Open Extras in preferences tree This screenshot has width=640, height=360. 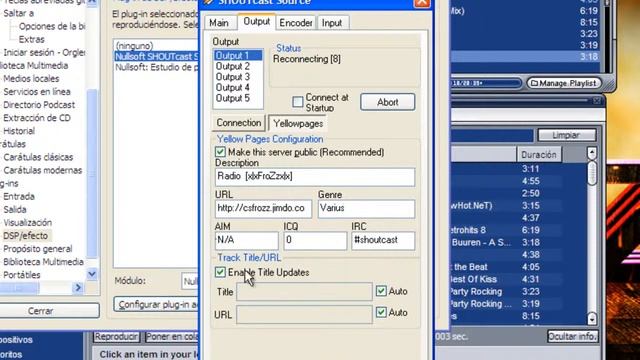click(x=31, y=40)
